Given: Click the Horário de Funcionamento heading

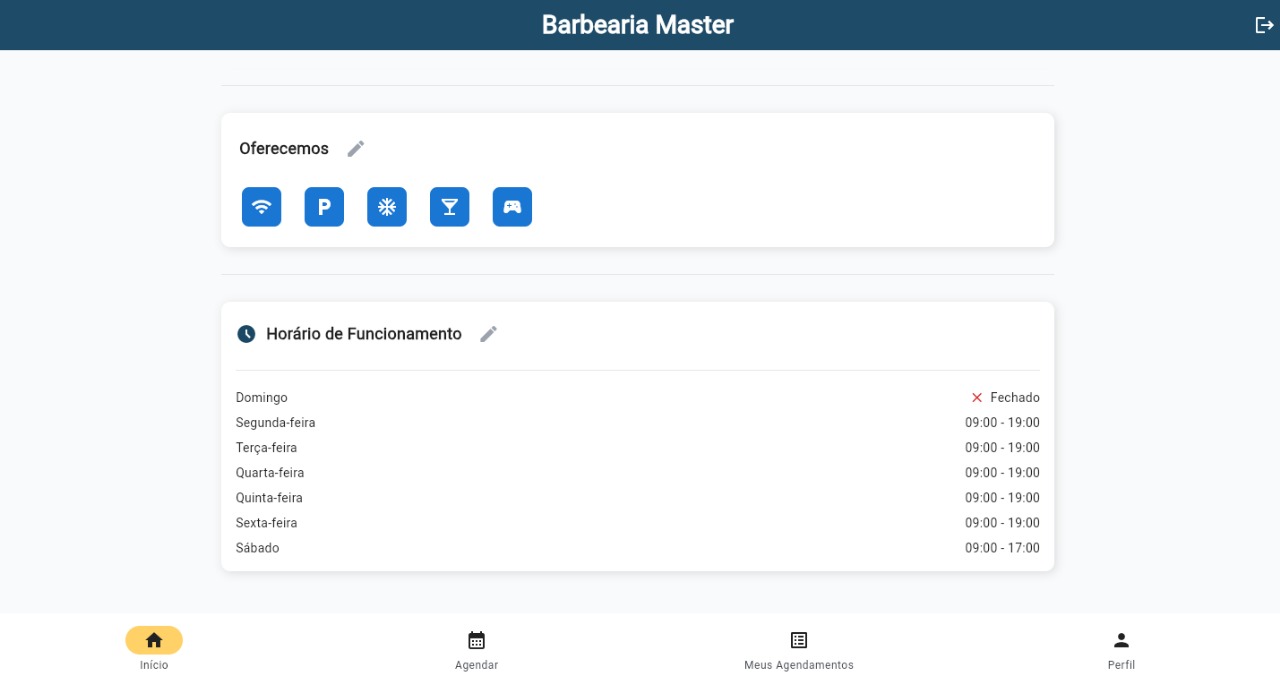Looking at the screenshot, I should coord(364,334).
